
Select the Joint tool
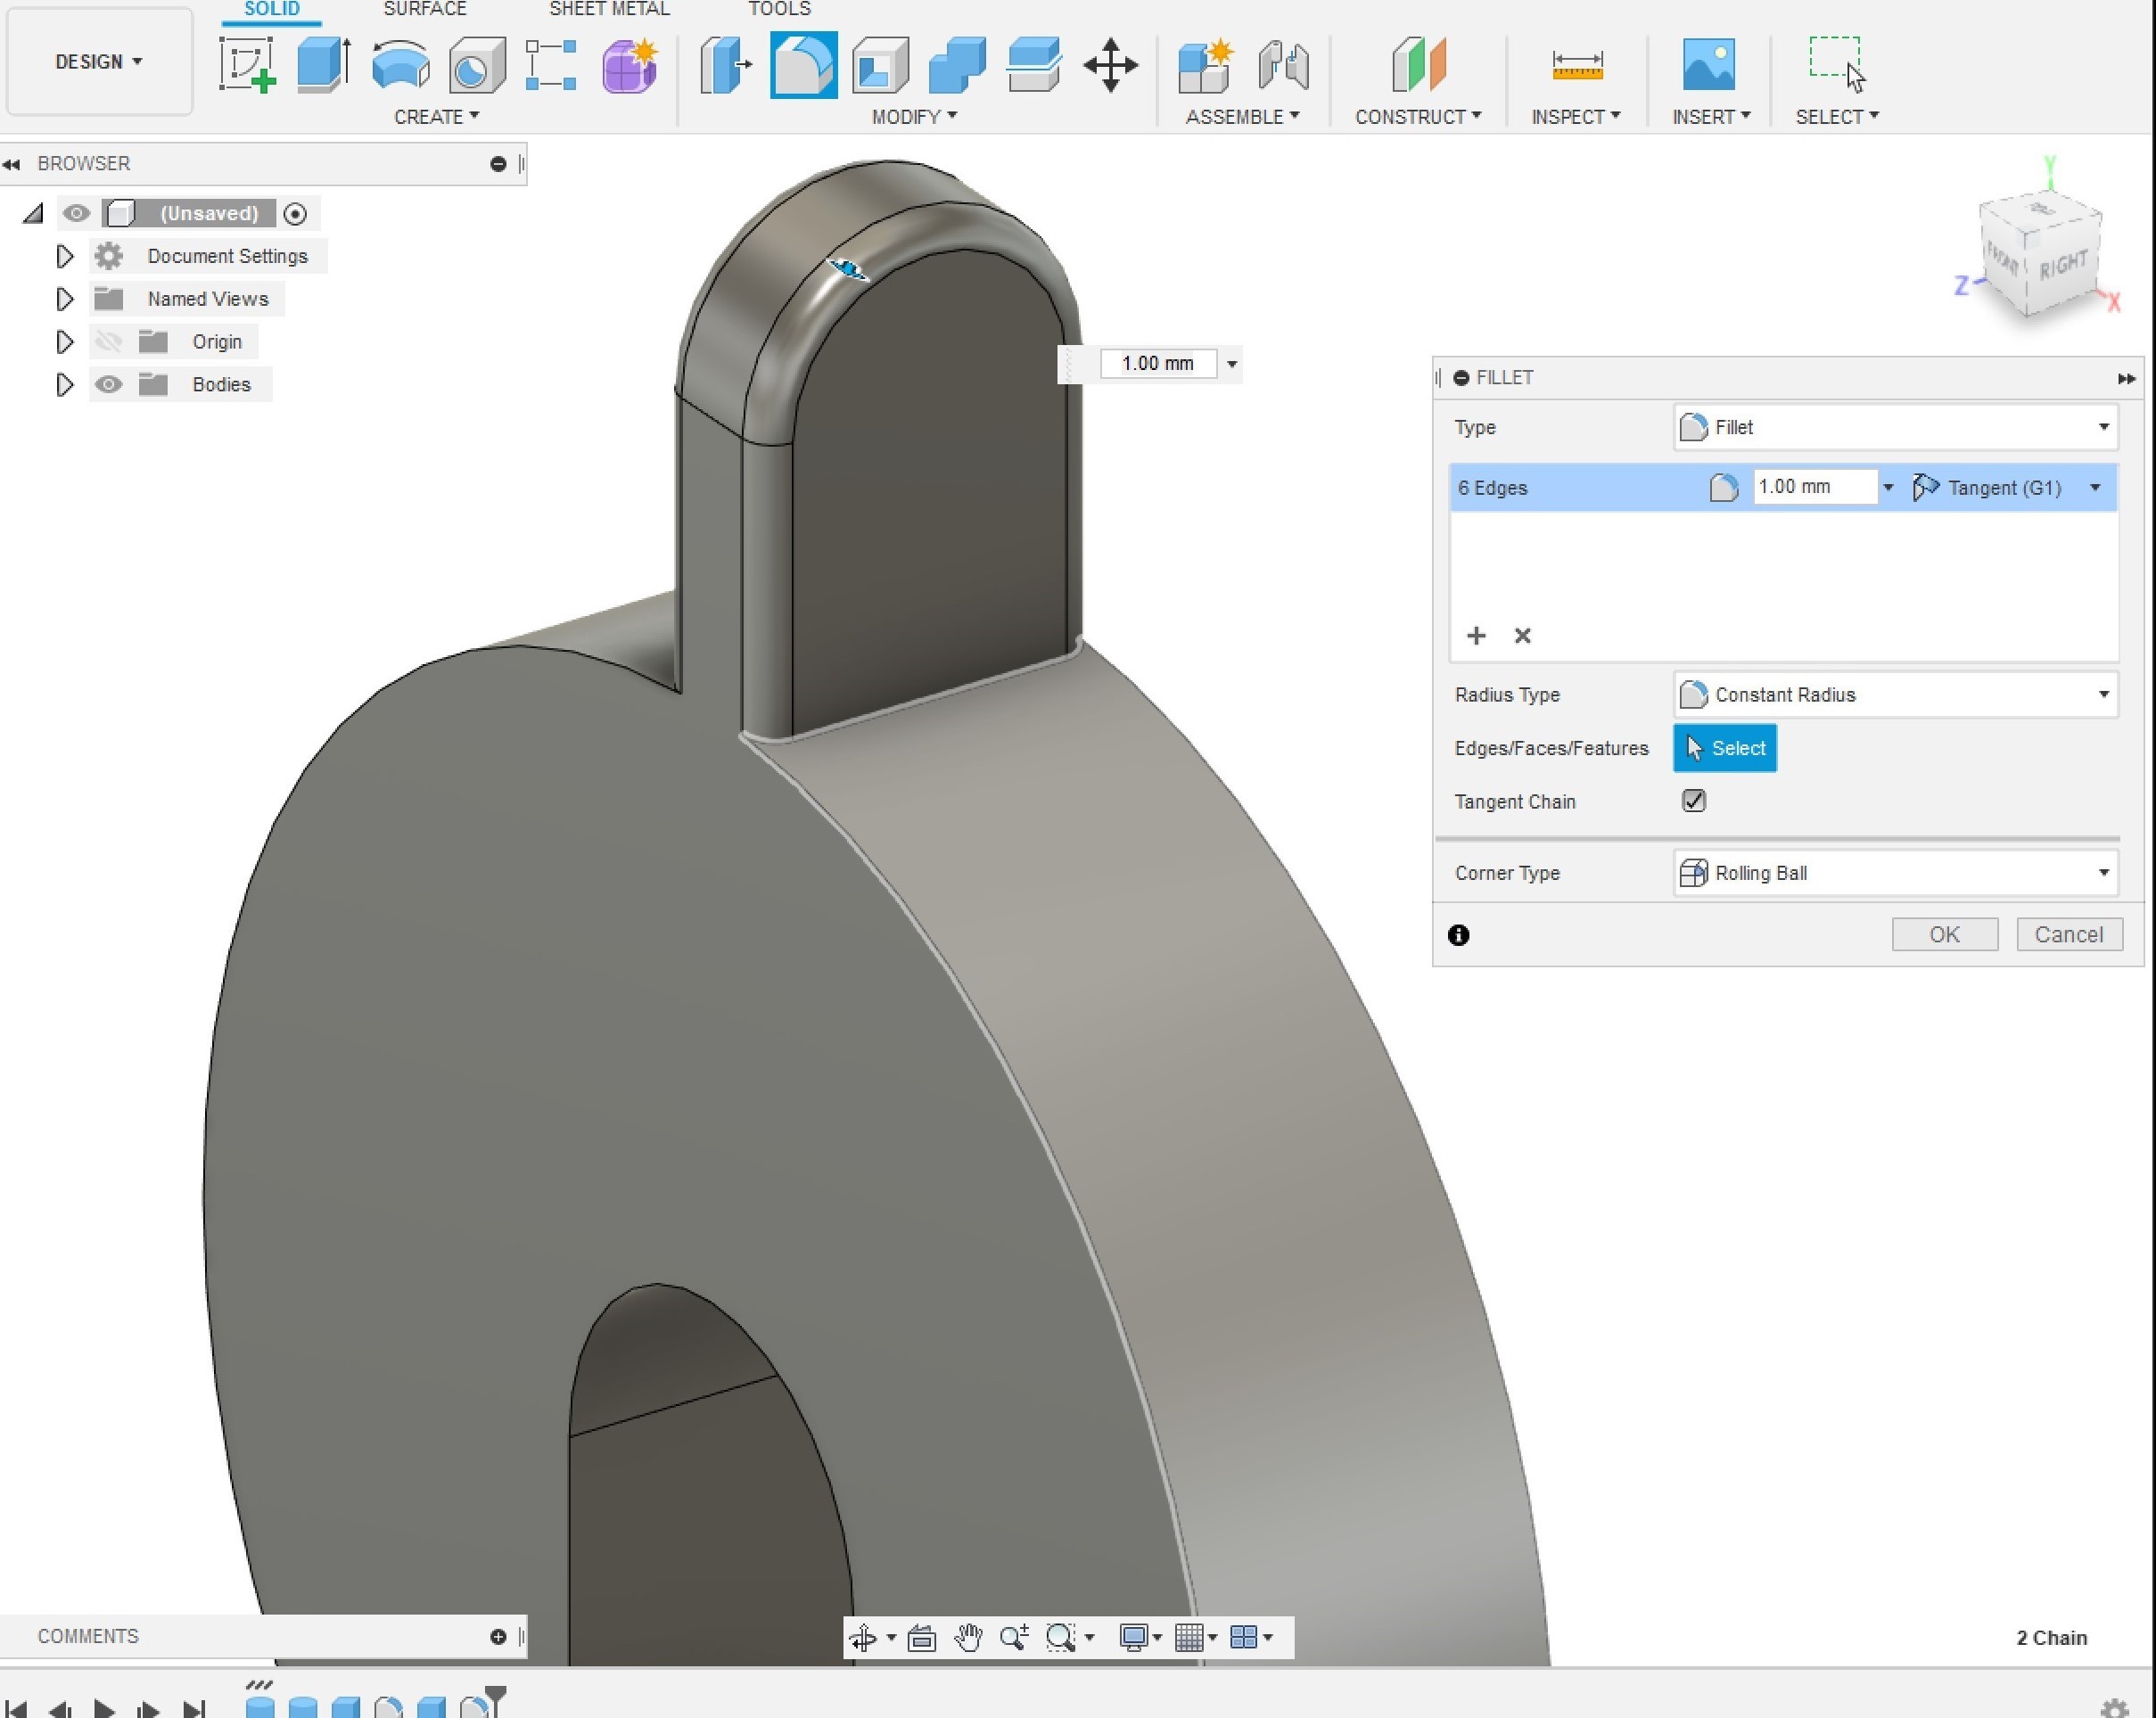tap(1283, 65)
